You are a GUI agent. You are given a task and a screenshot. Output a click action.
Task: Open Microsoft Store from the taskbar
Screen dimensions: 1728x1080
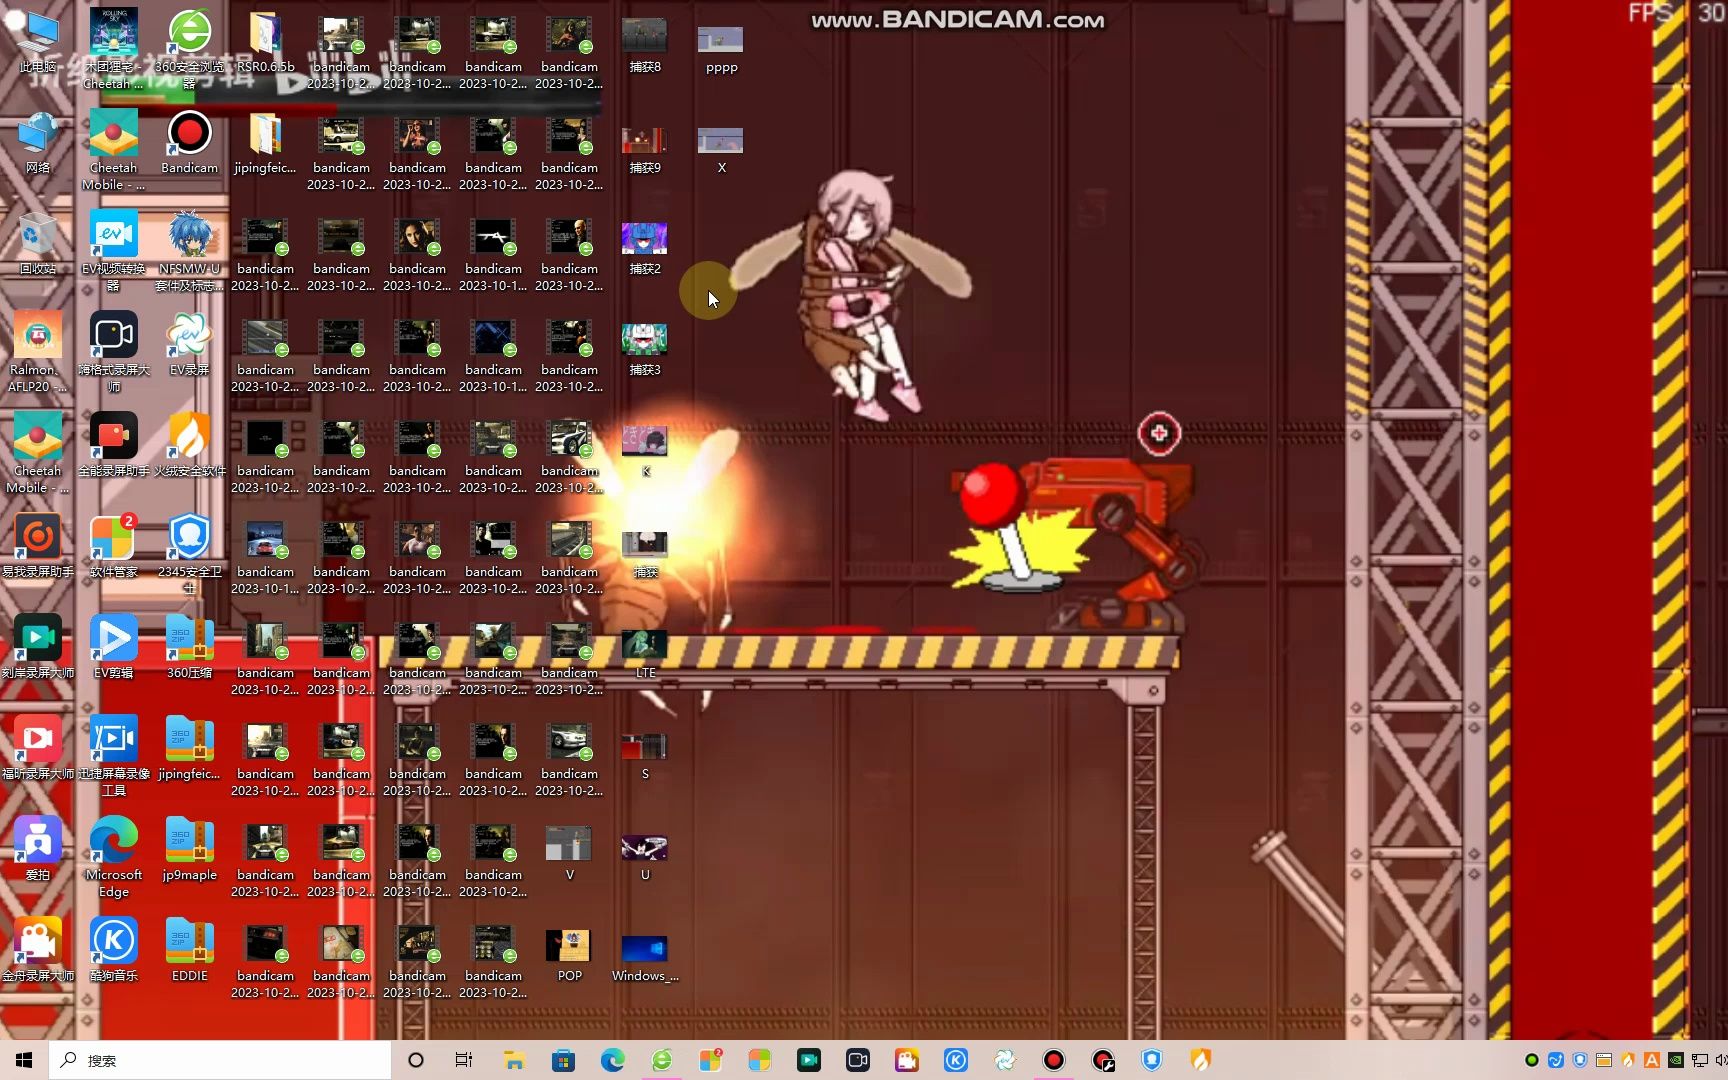tap(563, 1060)
